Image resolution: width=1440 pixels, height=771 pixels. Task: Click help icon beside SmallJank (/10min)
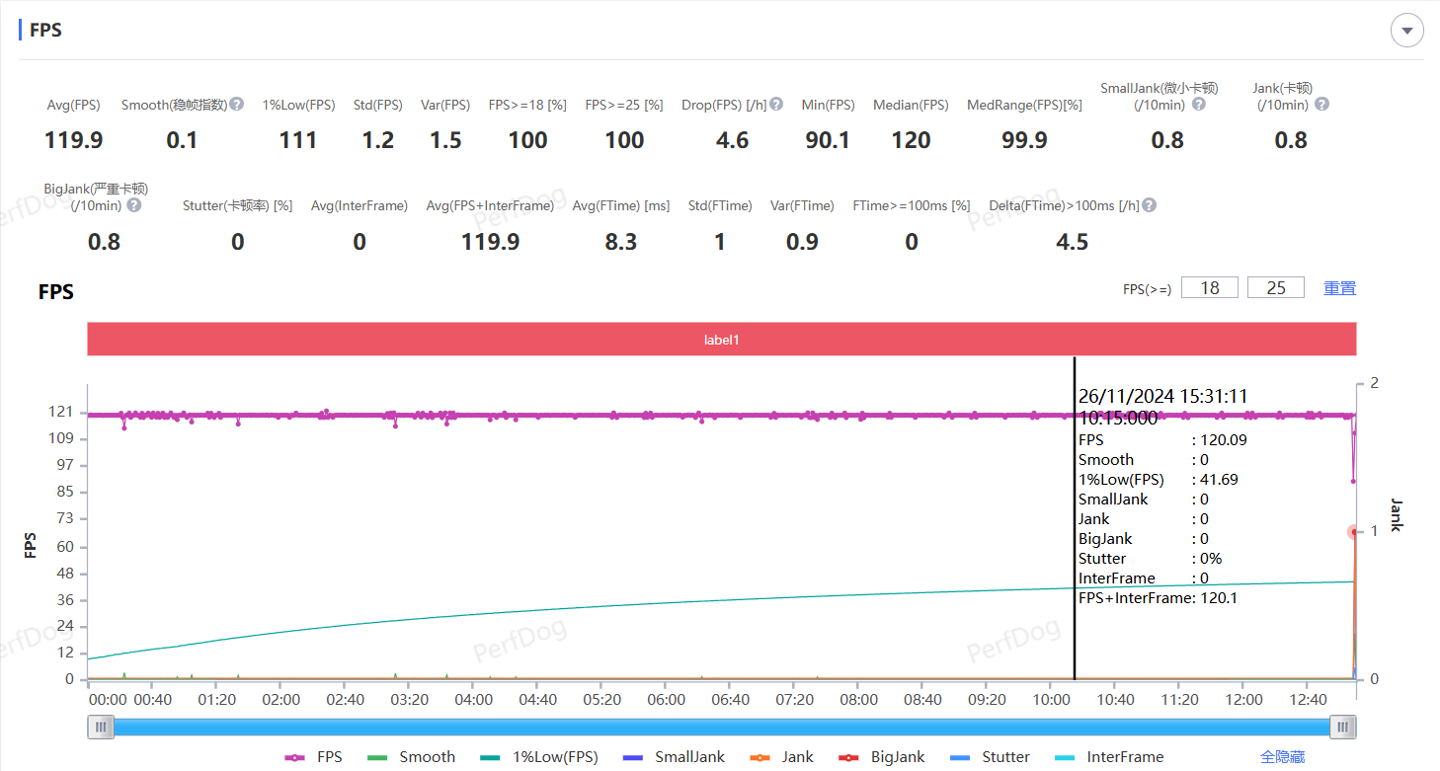tap(1198, 104)
